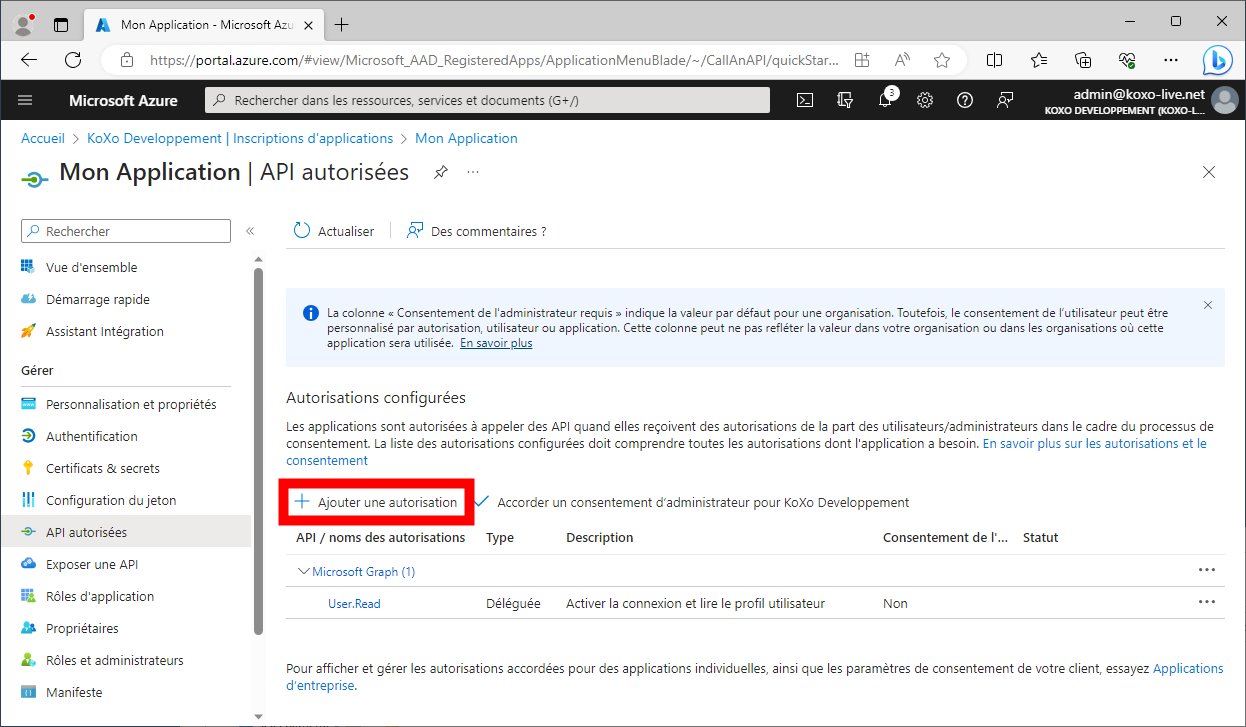View site information lock icon
Image resolution: width=1246 pixels, height=727 pixels.
126,60
